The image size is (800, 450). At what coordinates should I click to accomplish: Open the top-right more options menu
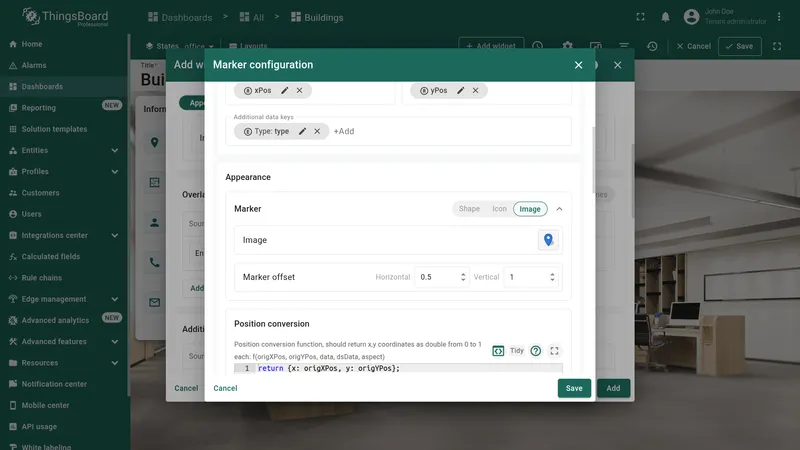pos(779,17)
